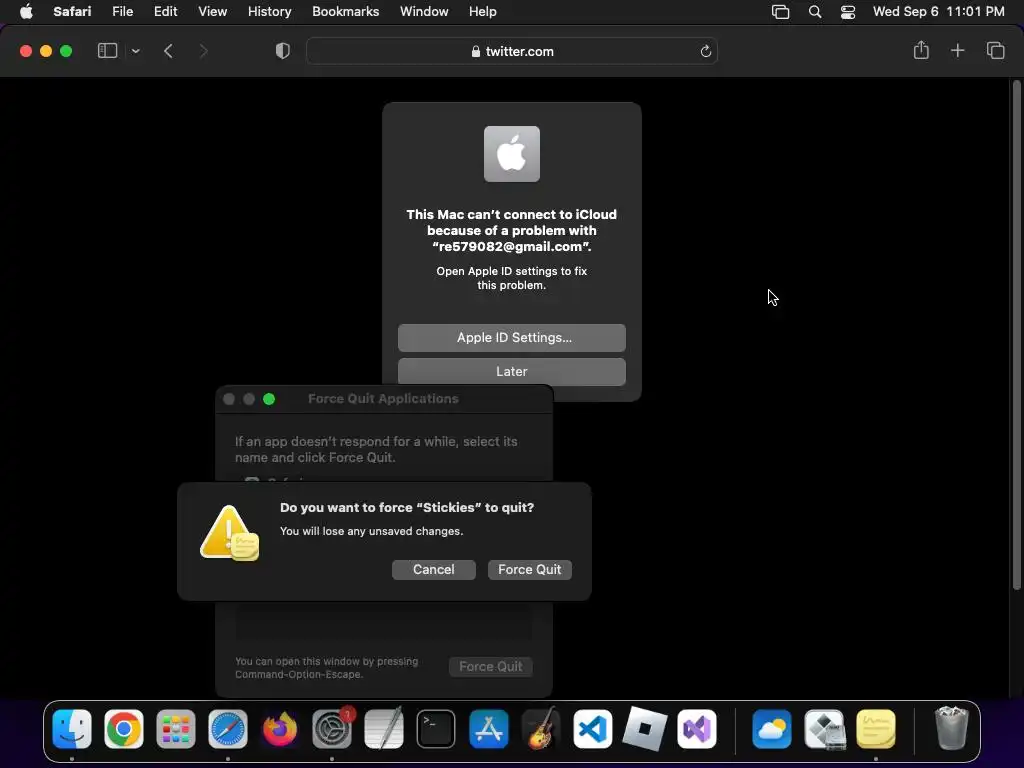Go forward one page in Safari

point(203,51)
